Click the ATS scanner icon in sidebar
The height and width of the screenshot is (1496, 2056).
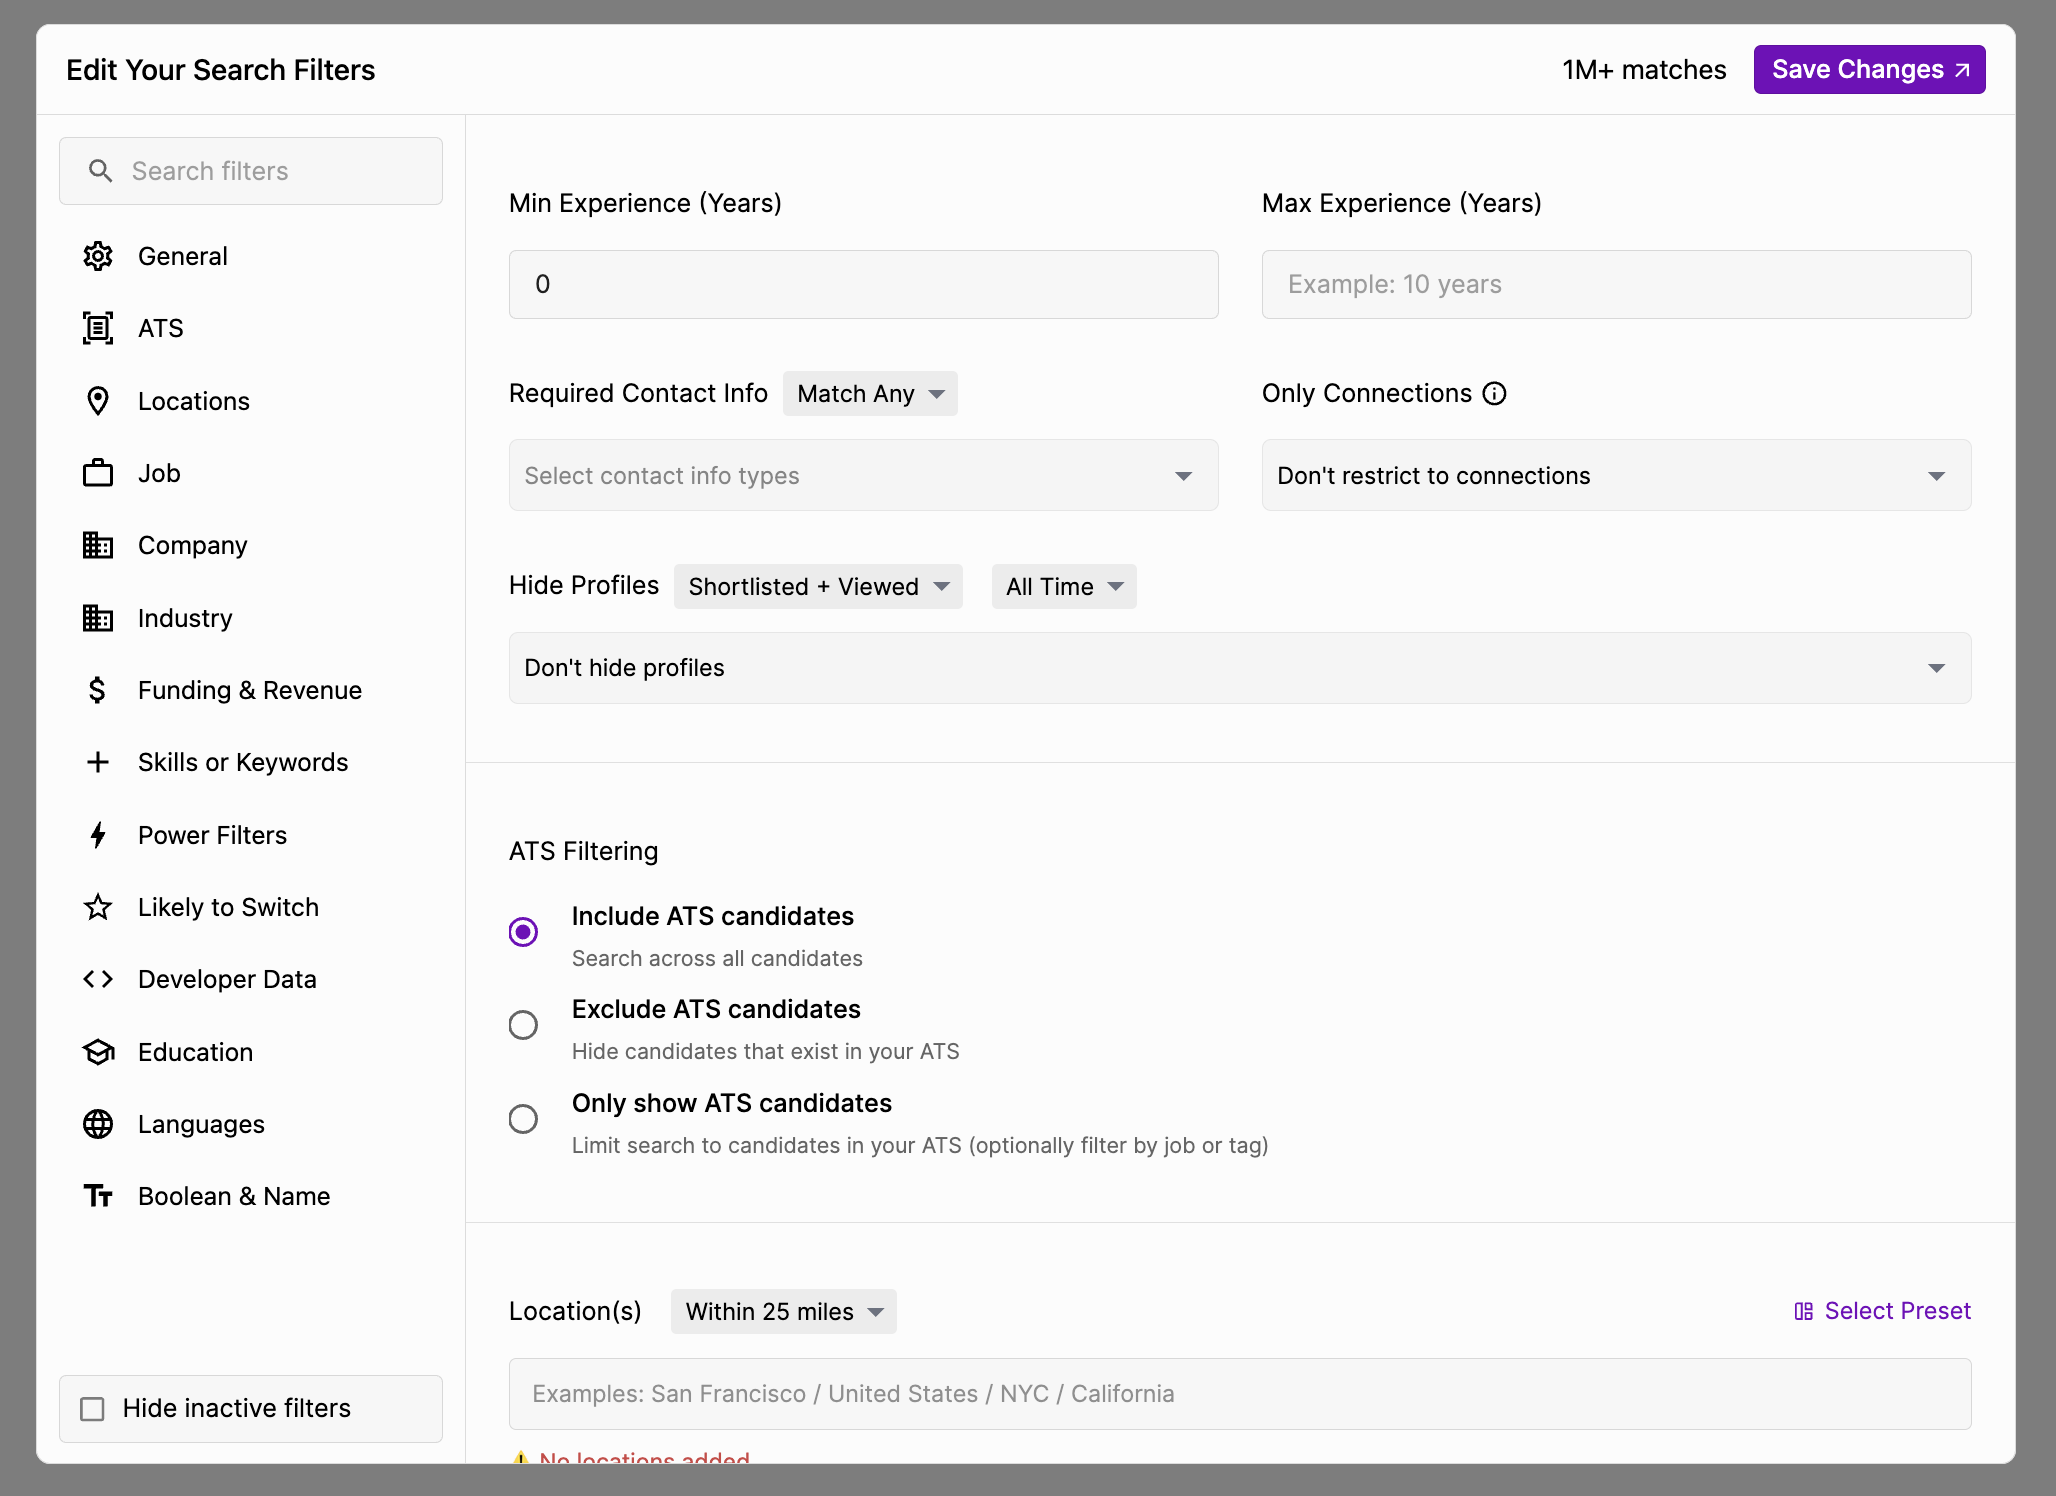(x=98, y=328)
